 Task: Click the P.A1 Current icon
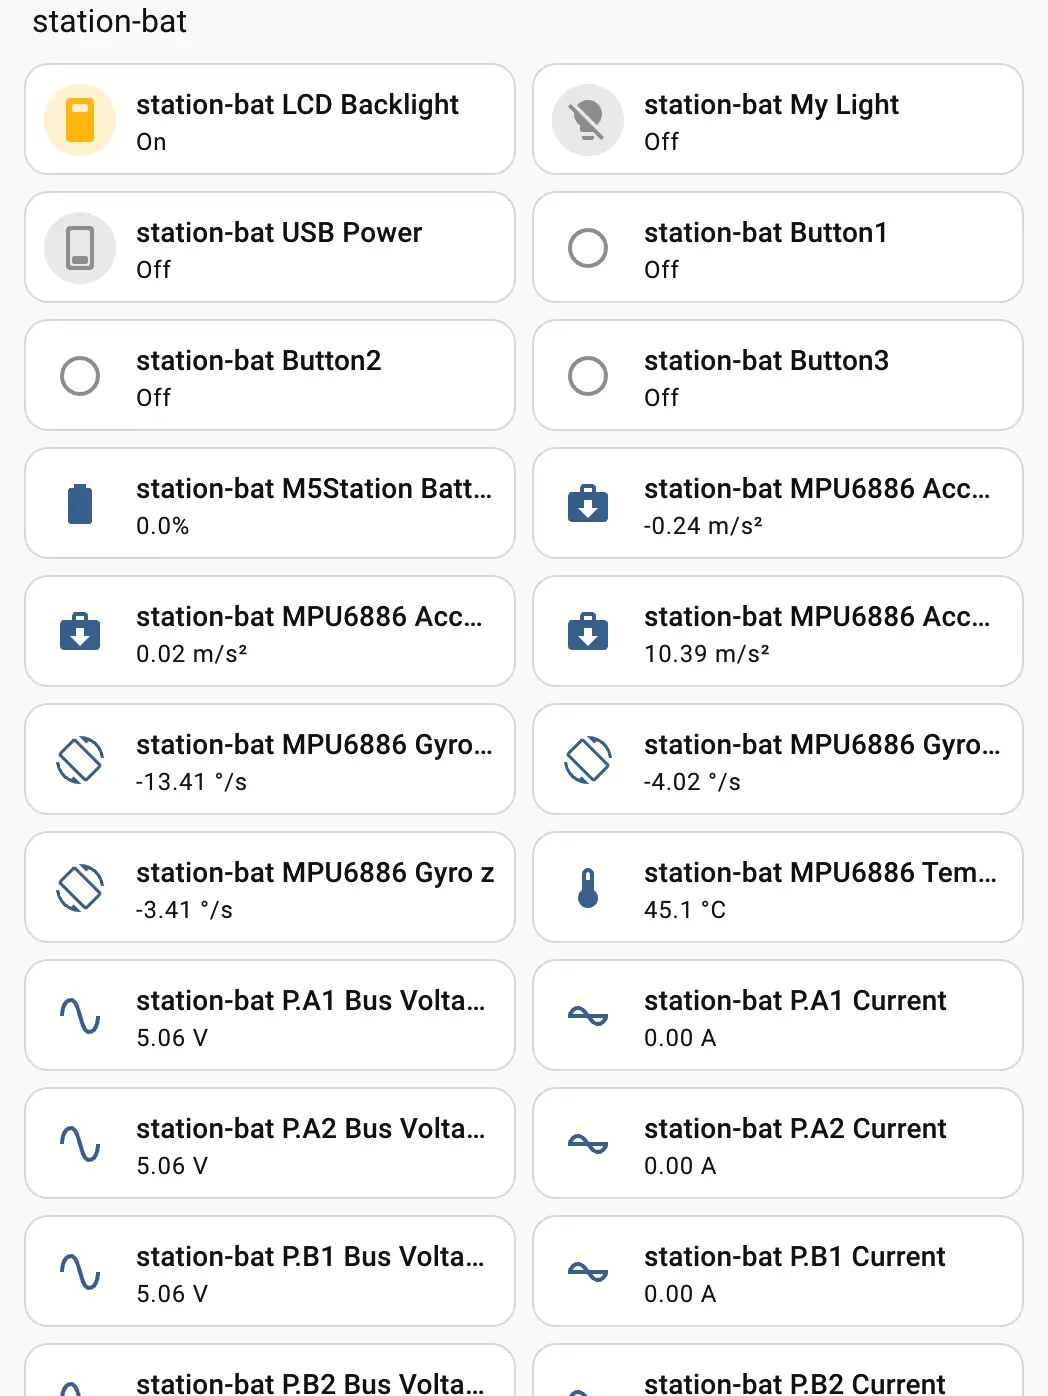(x=588, y=1016)
